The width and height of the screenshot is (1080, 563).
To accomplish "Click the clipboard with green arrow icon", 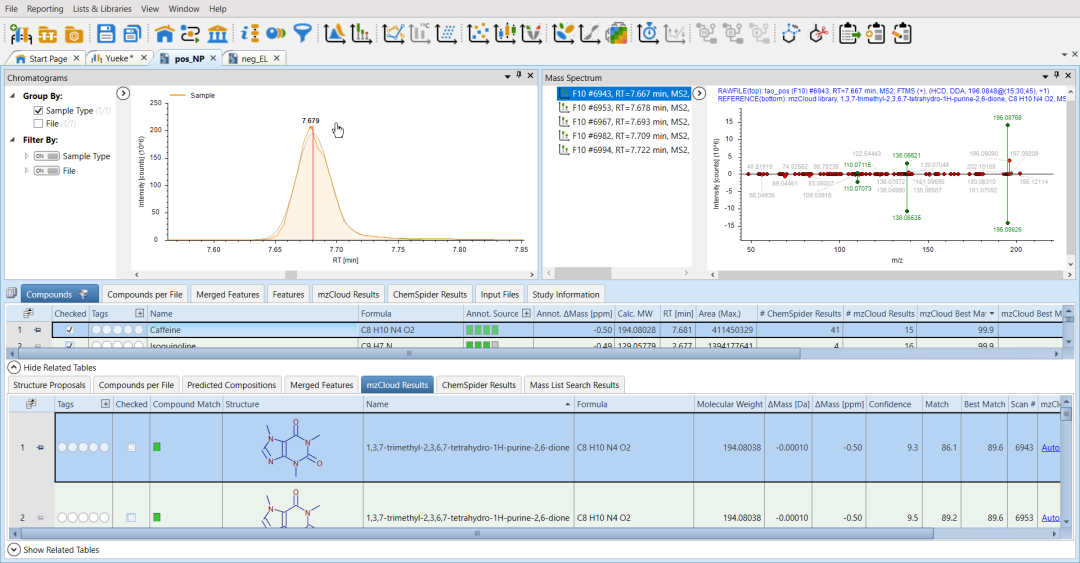I will coord(849,33).
